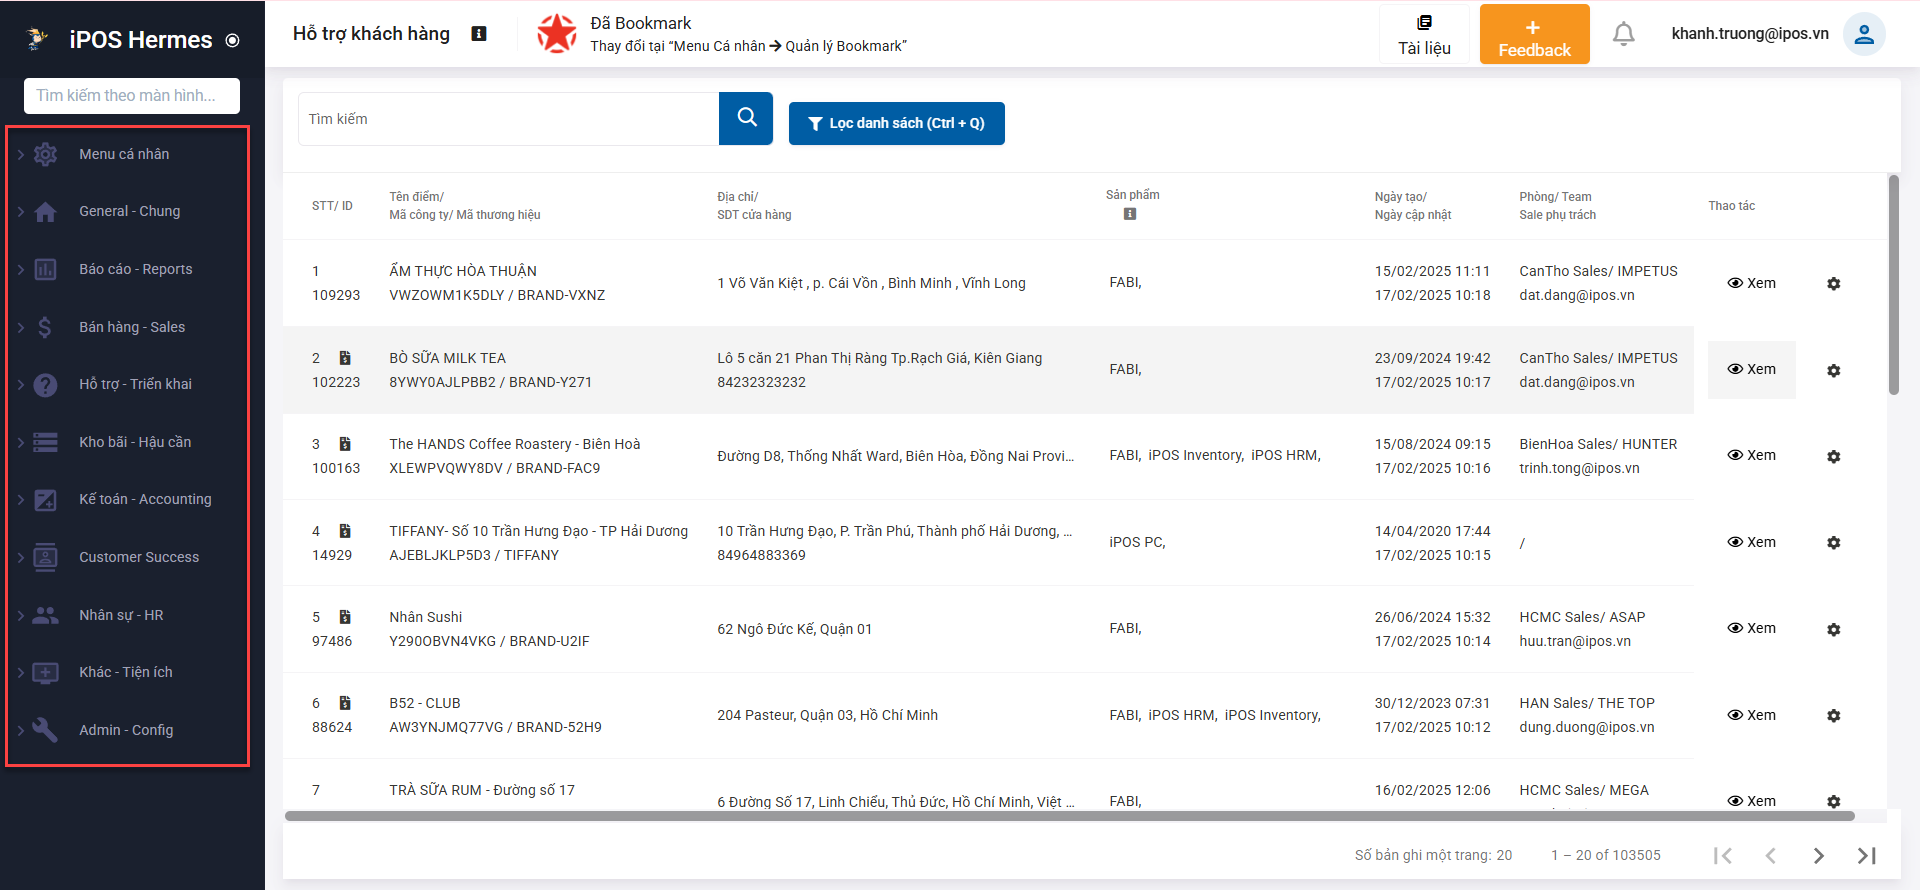Click the Nhân sự - HR people icon
The image size is (1920, 890).
click(x=45, y=615)
